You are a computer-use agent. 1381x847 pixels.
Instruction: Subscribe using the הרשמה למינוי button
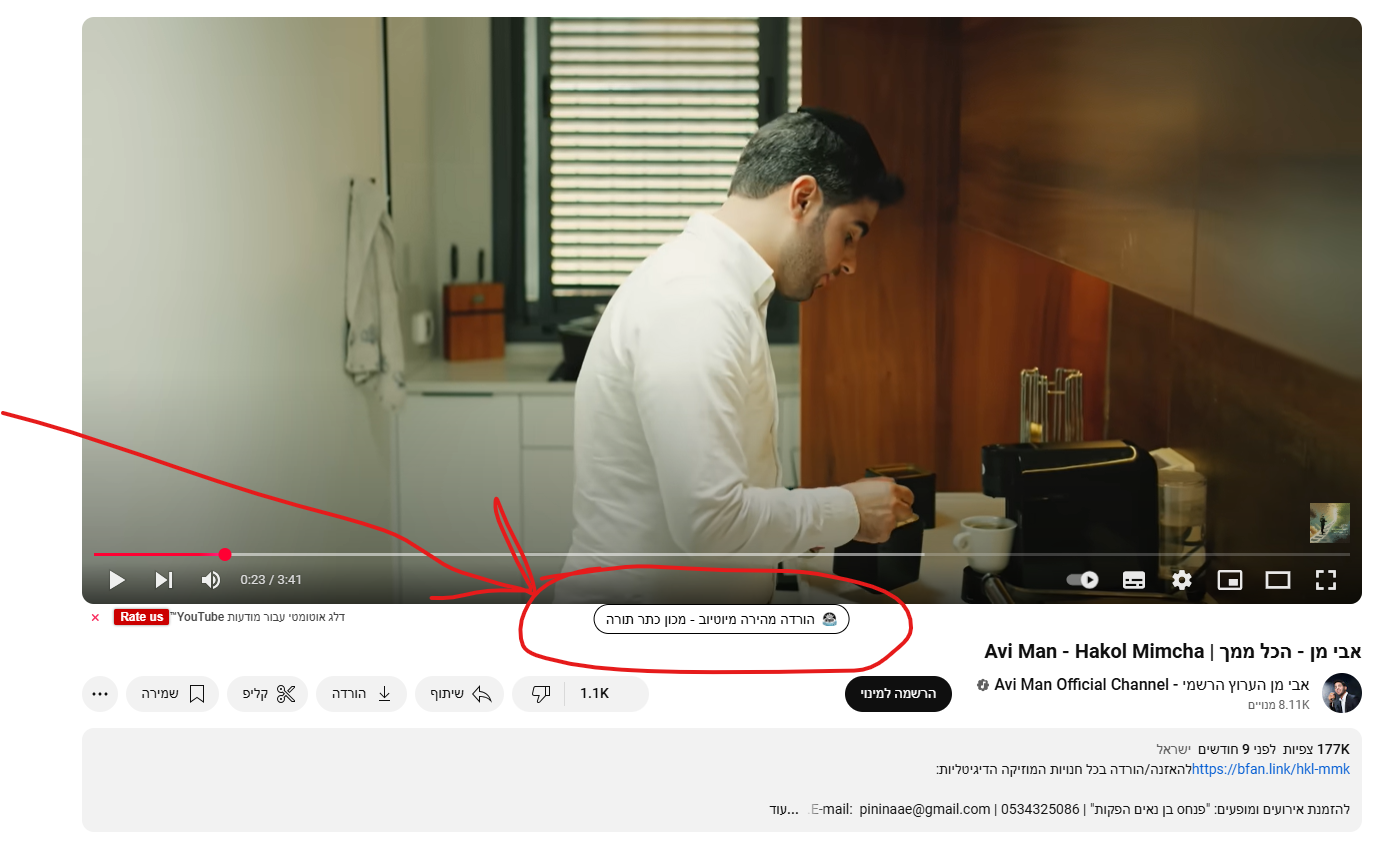pyautogui.click(x=898, y=694)
